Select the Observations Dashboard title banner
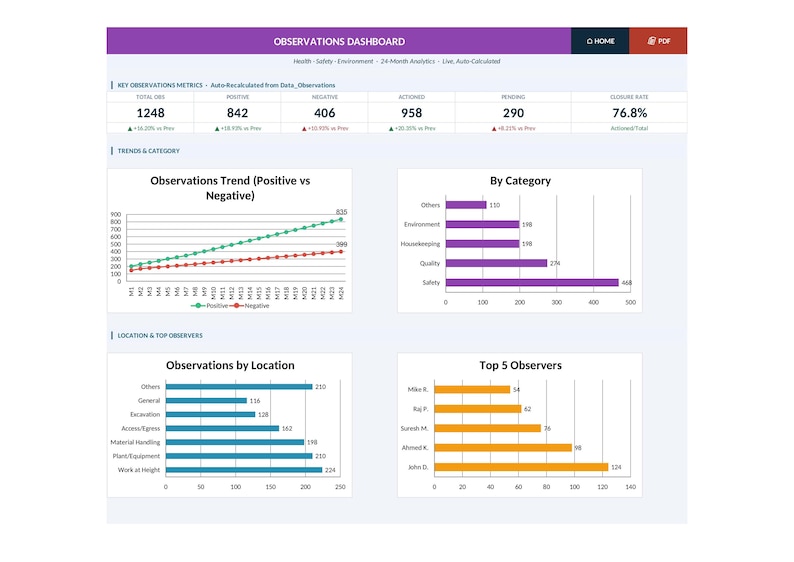This screenshot has height=562, width=794. [x=339, y=41]
